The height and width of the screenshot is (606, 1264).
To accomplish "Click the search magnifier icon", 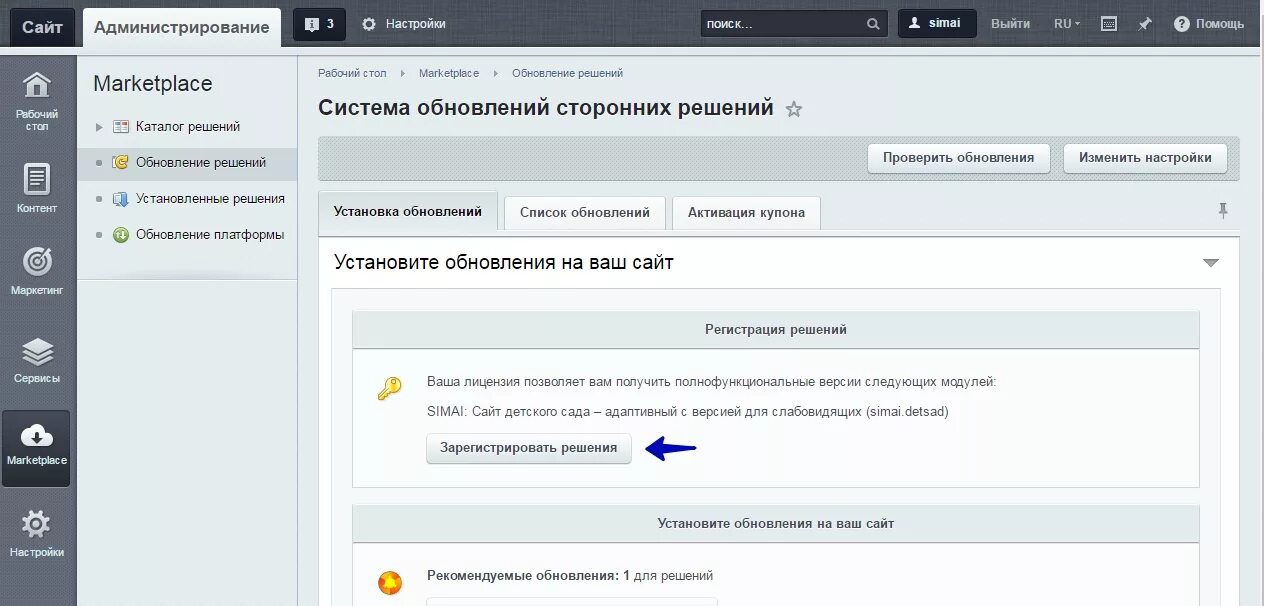I will pos(873,24).
